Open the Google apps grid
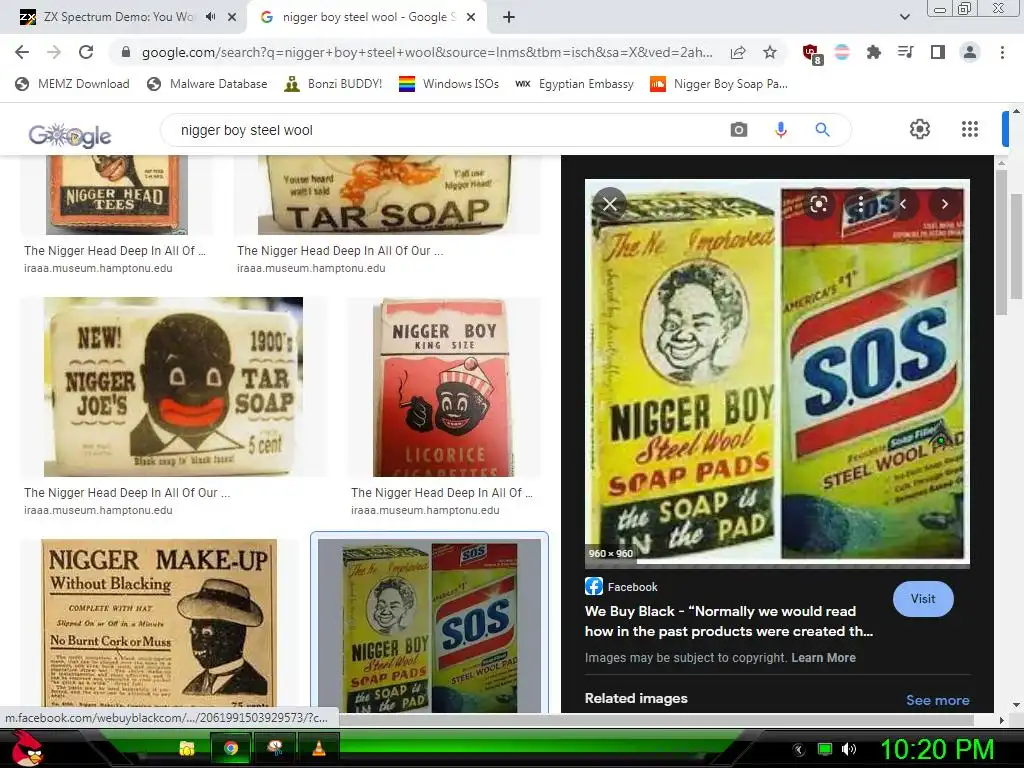The image size is (1024, 768). coord(970,129)
